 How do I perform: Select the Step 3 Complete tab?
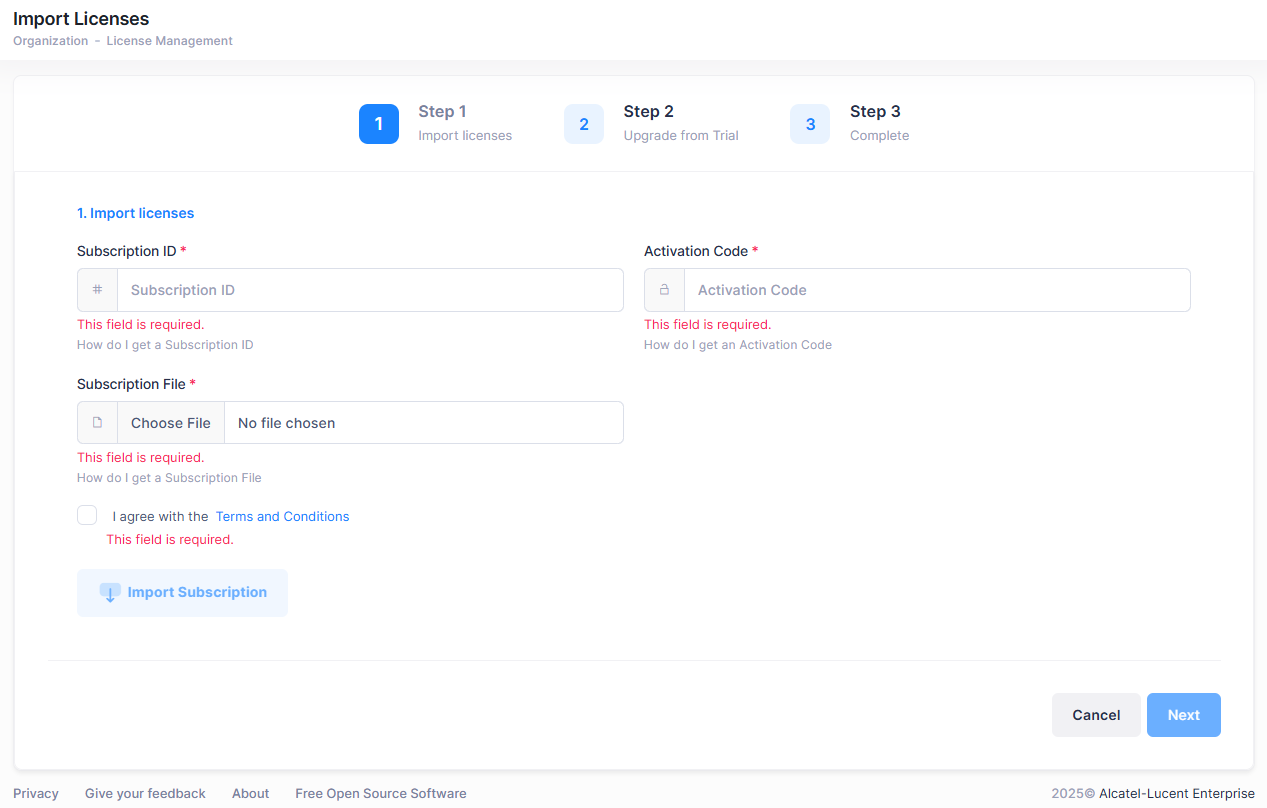(x=878, y=123)
